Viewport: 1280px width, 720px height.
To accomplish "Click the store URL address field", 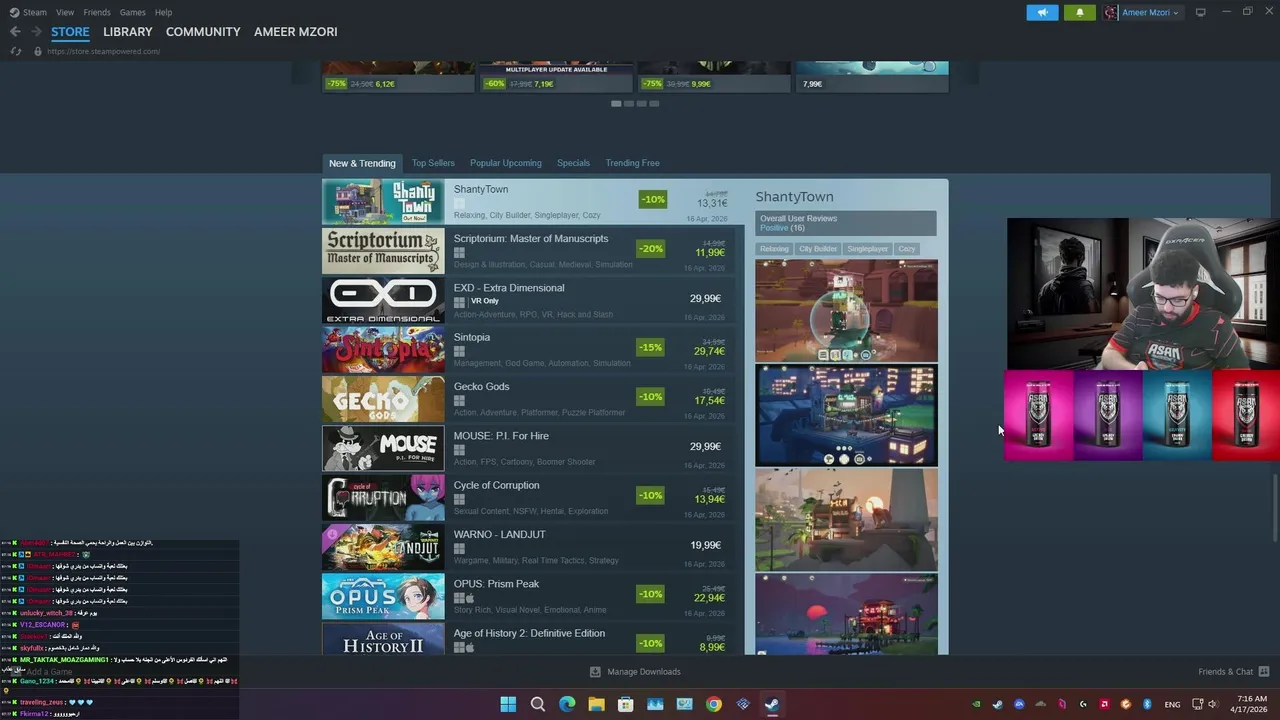I will coord(104,51).
